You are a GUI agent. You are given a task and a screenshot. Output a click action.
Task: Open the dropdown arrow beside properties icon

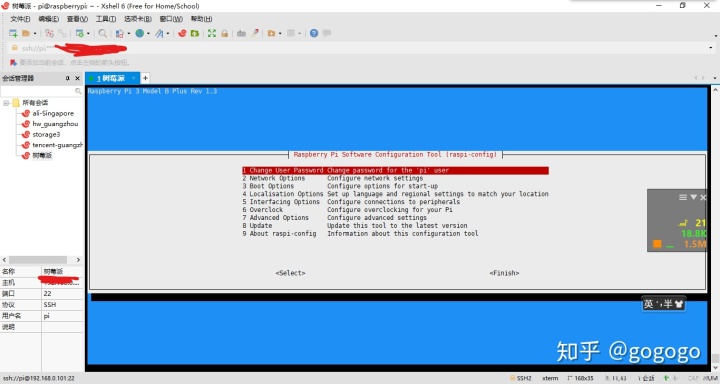click(88, 34)
